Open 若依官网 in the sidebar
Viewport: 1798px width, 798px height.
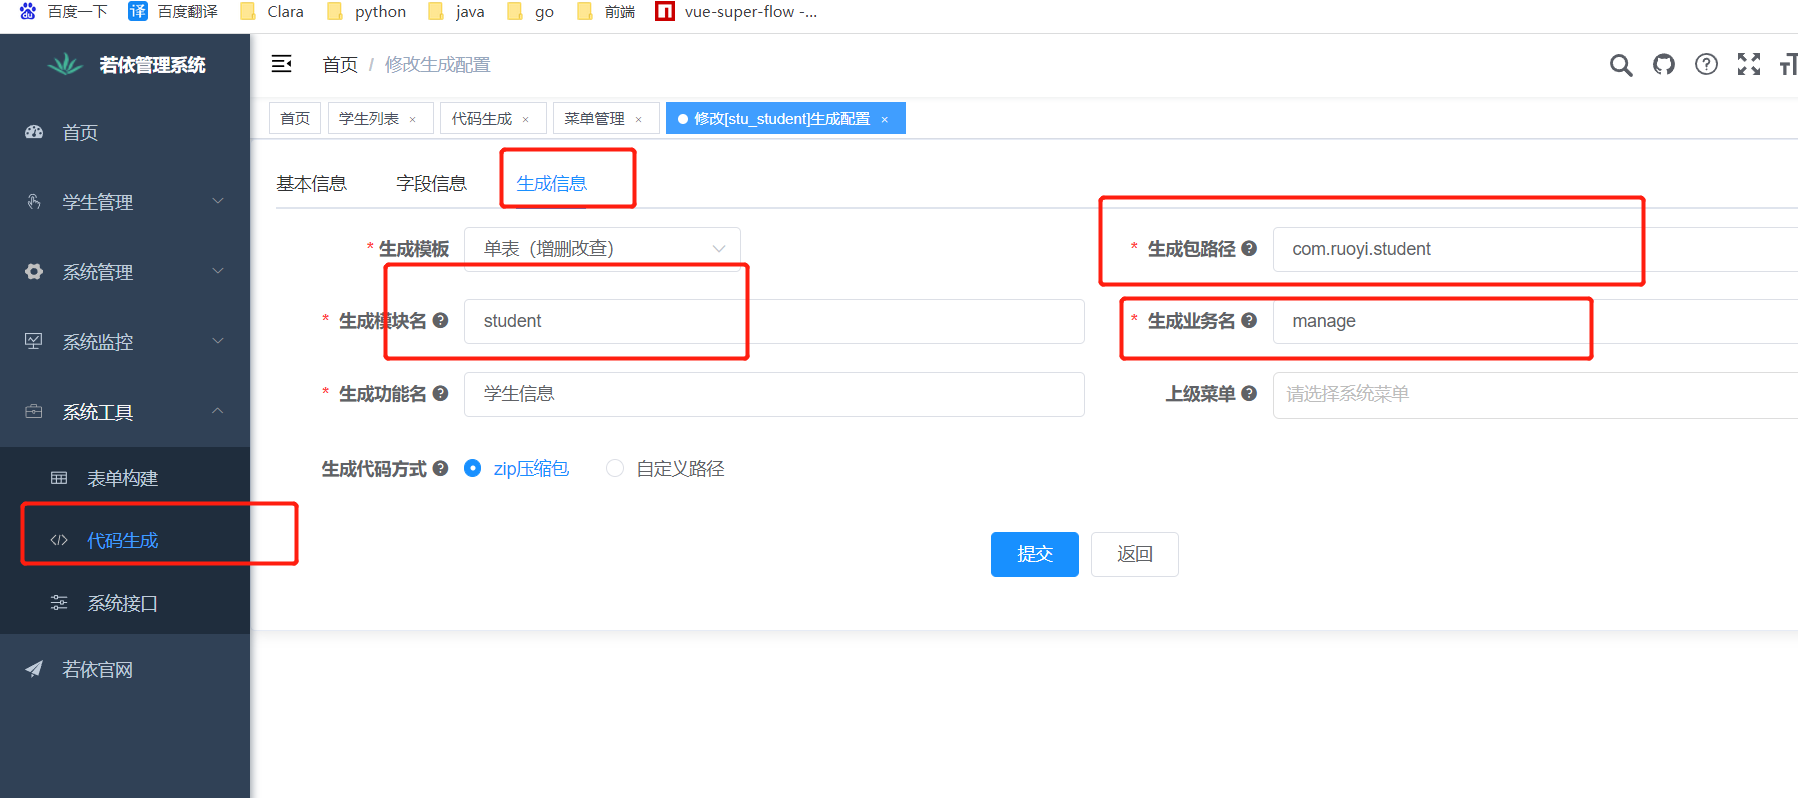click(x=125, y=669)
